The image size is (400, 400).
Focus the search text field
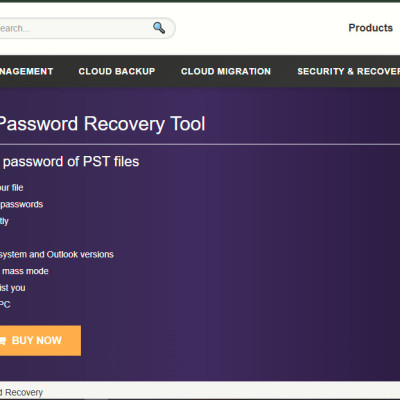[75, 28]
